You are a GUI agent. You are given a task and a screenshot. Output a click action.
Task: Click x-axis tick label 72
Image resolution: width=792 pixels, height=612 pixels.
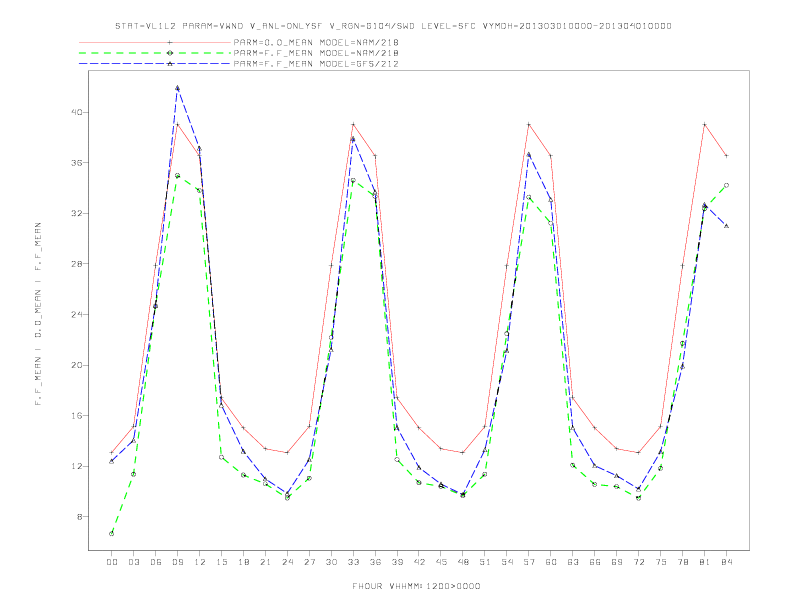(639, 562)
